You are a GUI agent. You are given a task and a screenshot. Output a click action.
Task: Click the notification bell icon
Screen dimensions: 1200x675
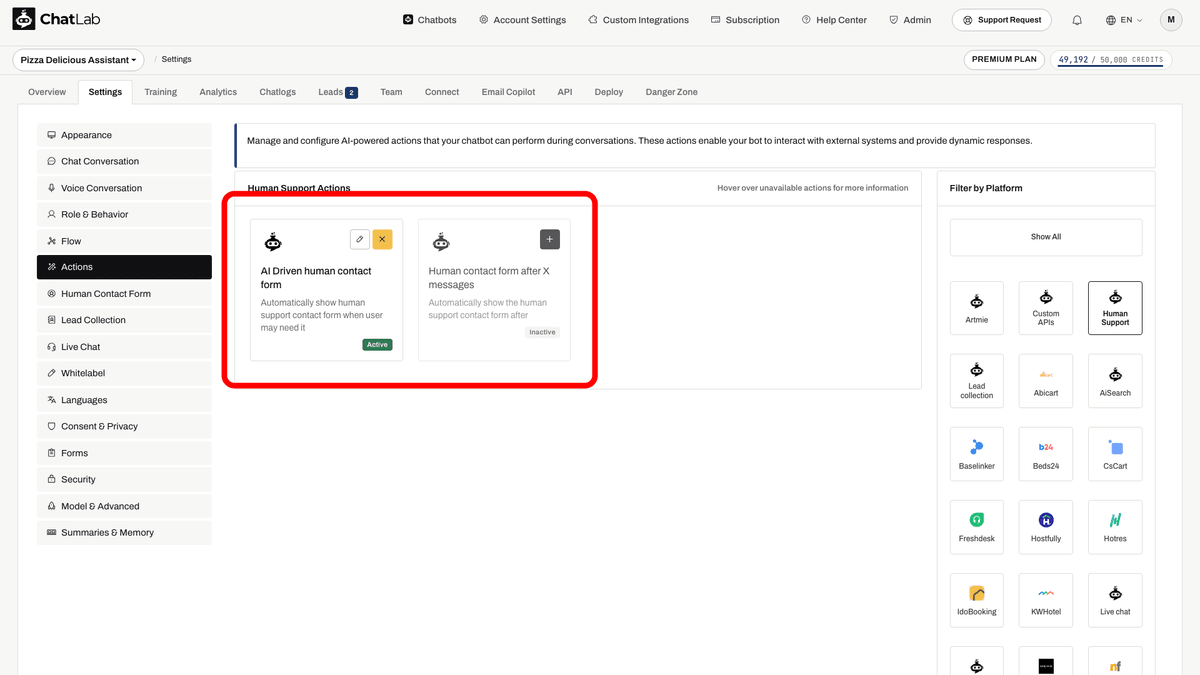click(x=1077, y=20)
